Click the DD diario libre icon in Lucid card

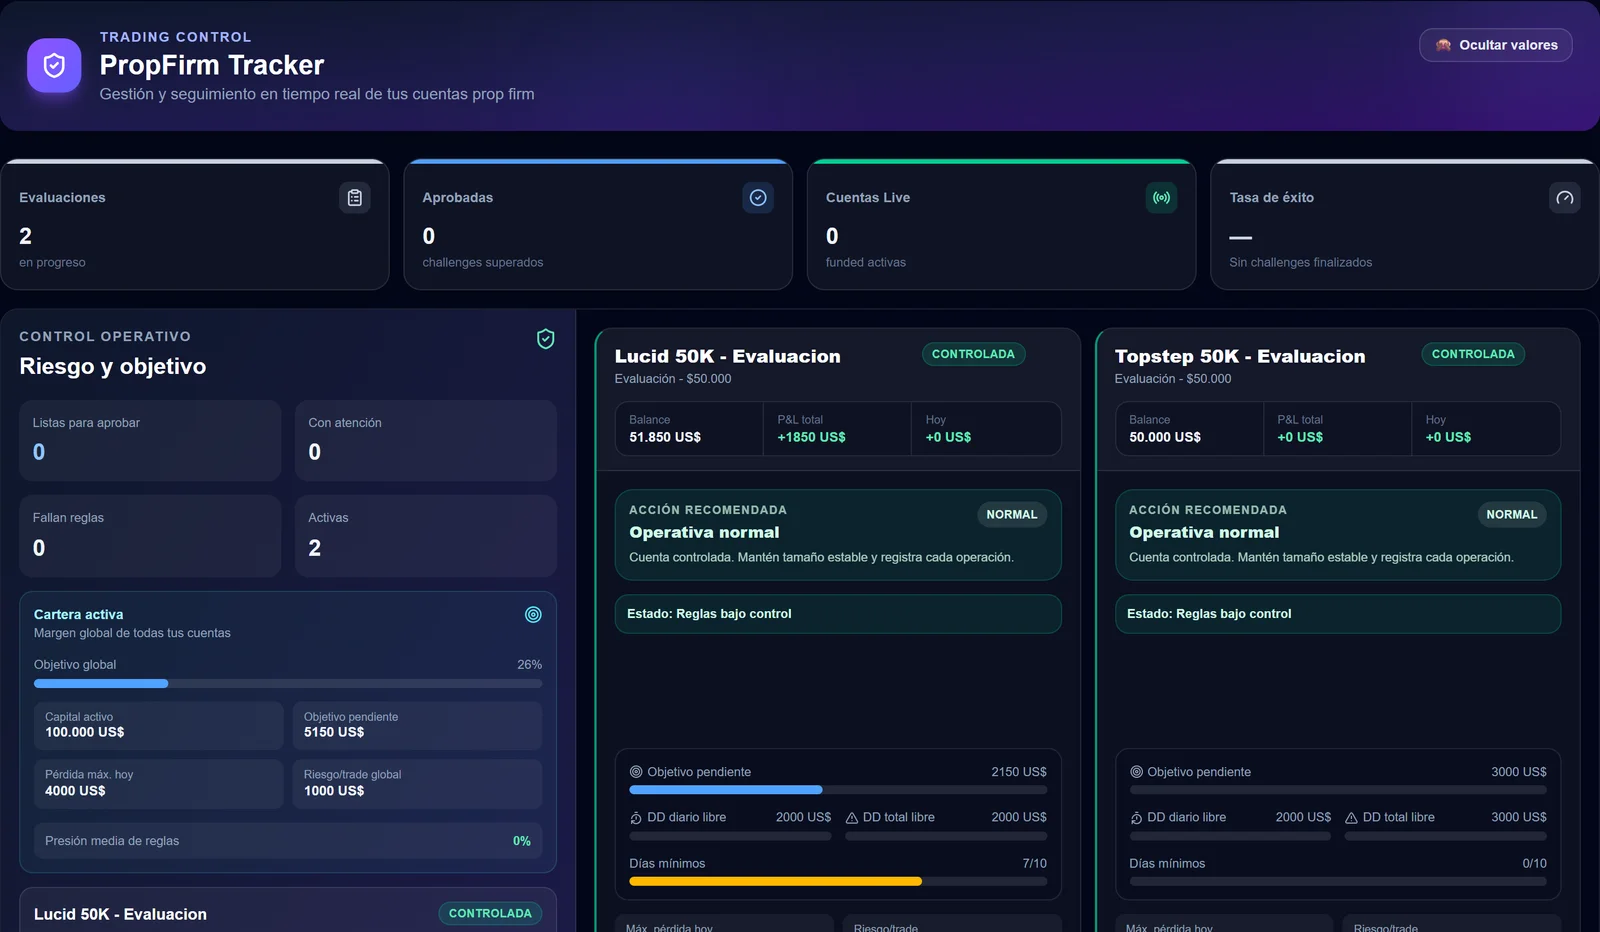point(636,818)
